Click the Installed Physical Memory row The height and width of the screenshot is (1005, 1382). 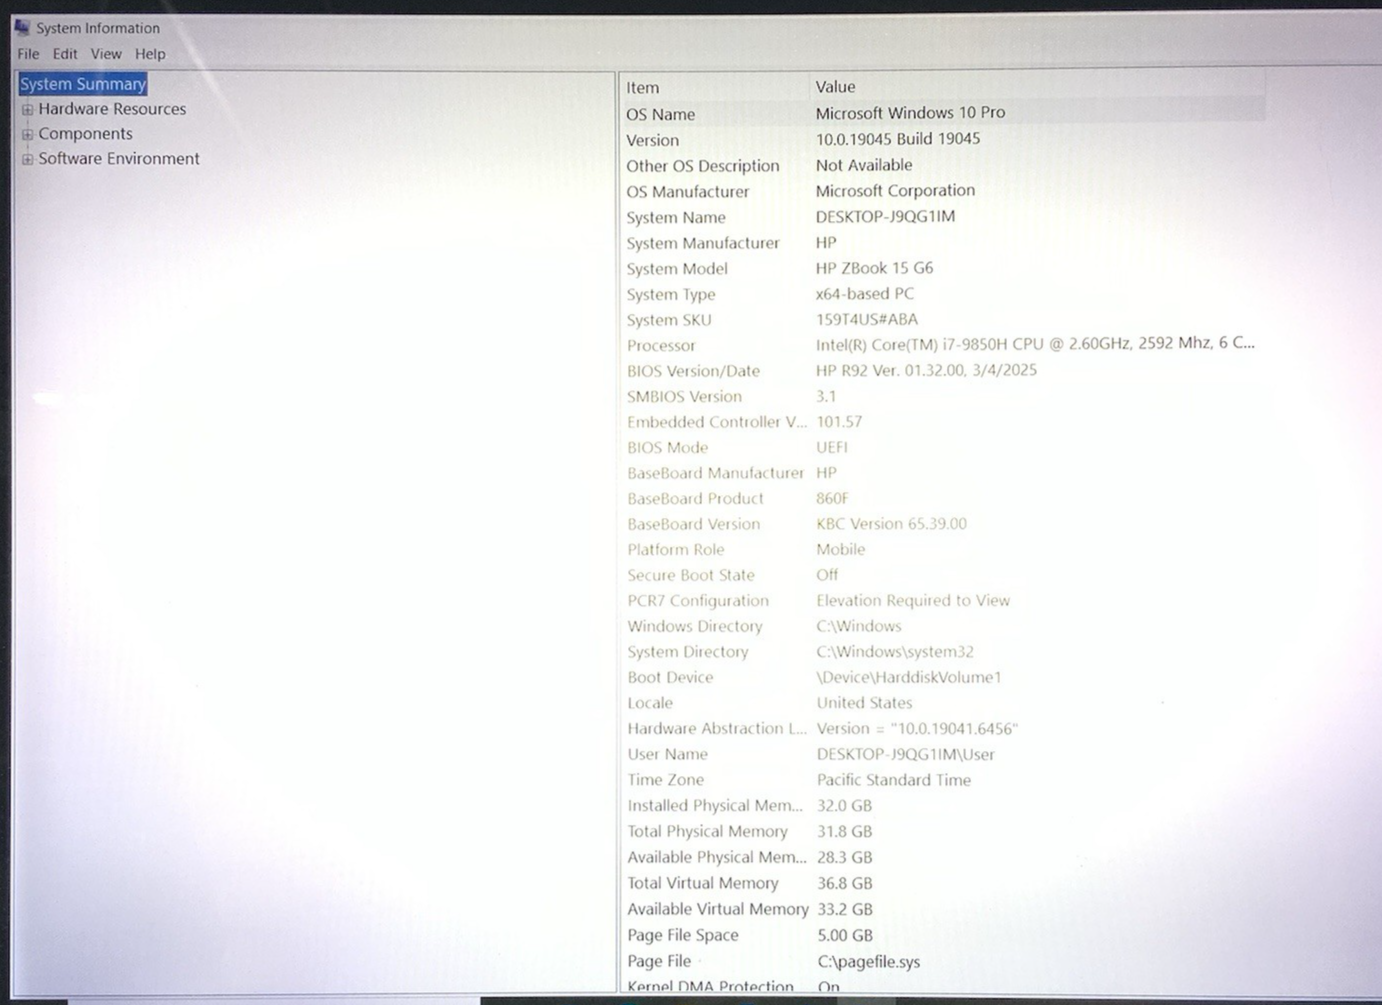coord(715,806)
